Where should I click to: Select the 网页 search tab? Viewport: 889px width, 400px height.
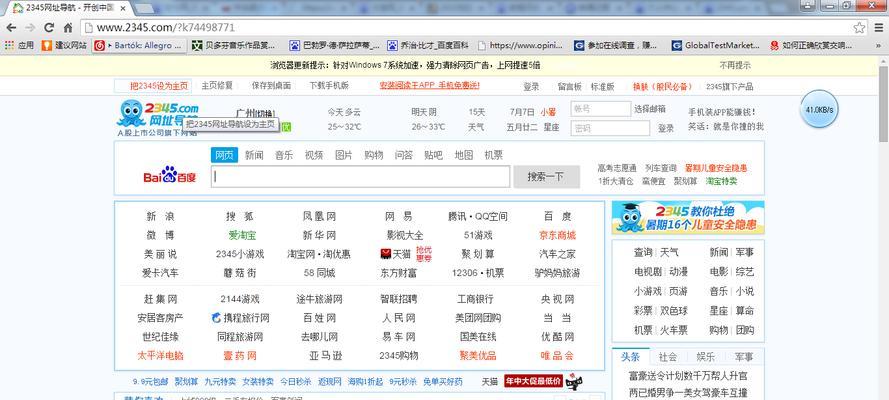tap(224, 155)
